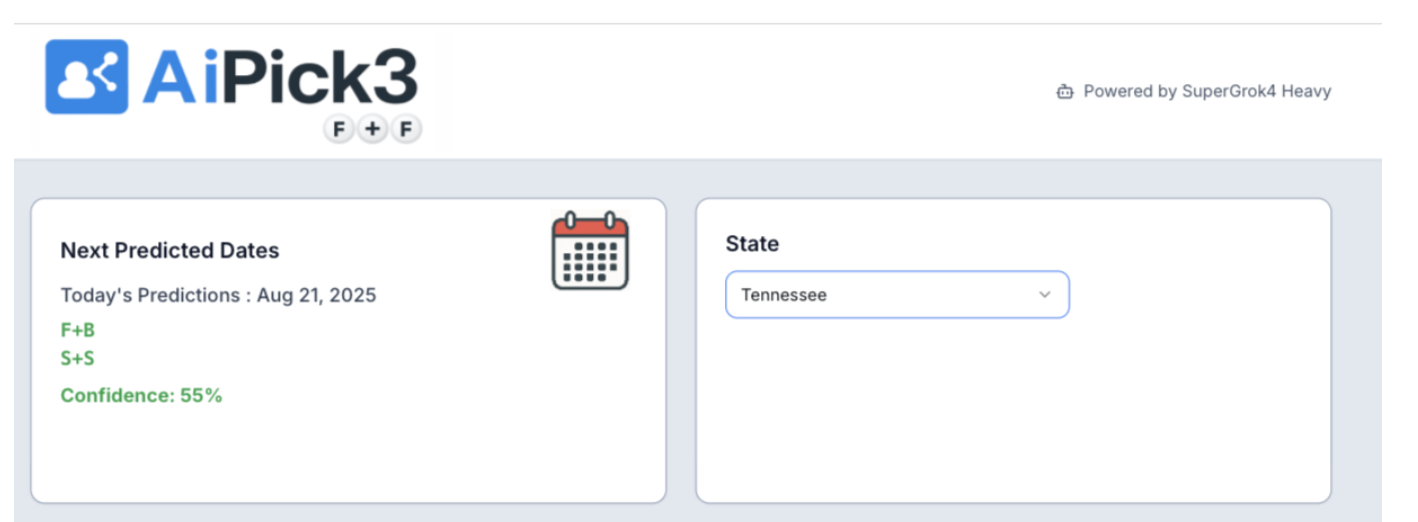
Task: Click the AiPick3 wordmark text
Action: 280,77
